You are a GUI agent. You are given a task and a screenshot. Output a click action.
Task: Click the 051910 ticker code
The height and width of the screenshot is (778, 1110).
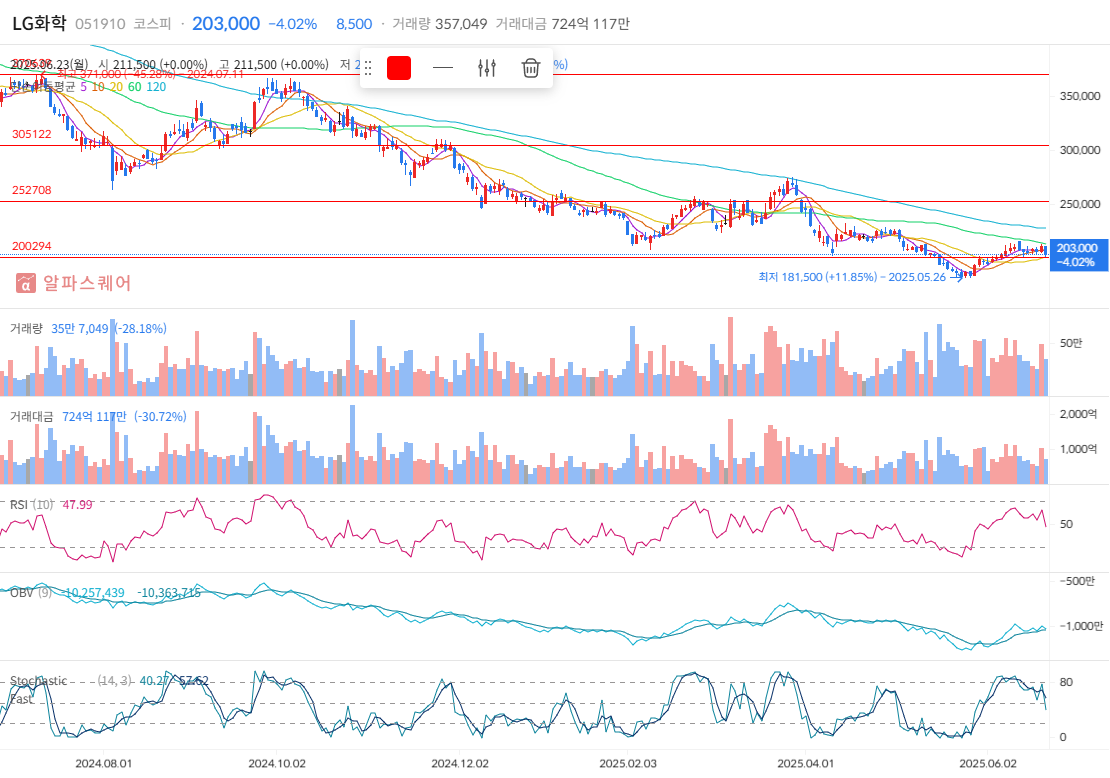coord(100,24)
